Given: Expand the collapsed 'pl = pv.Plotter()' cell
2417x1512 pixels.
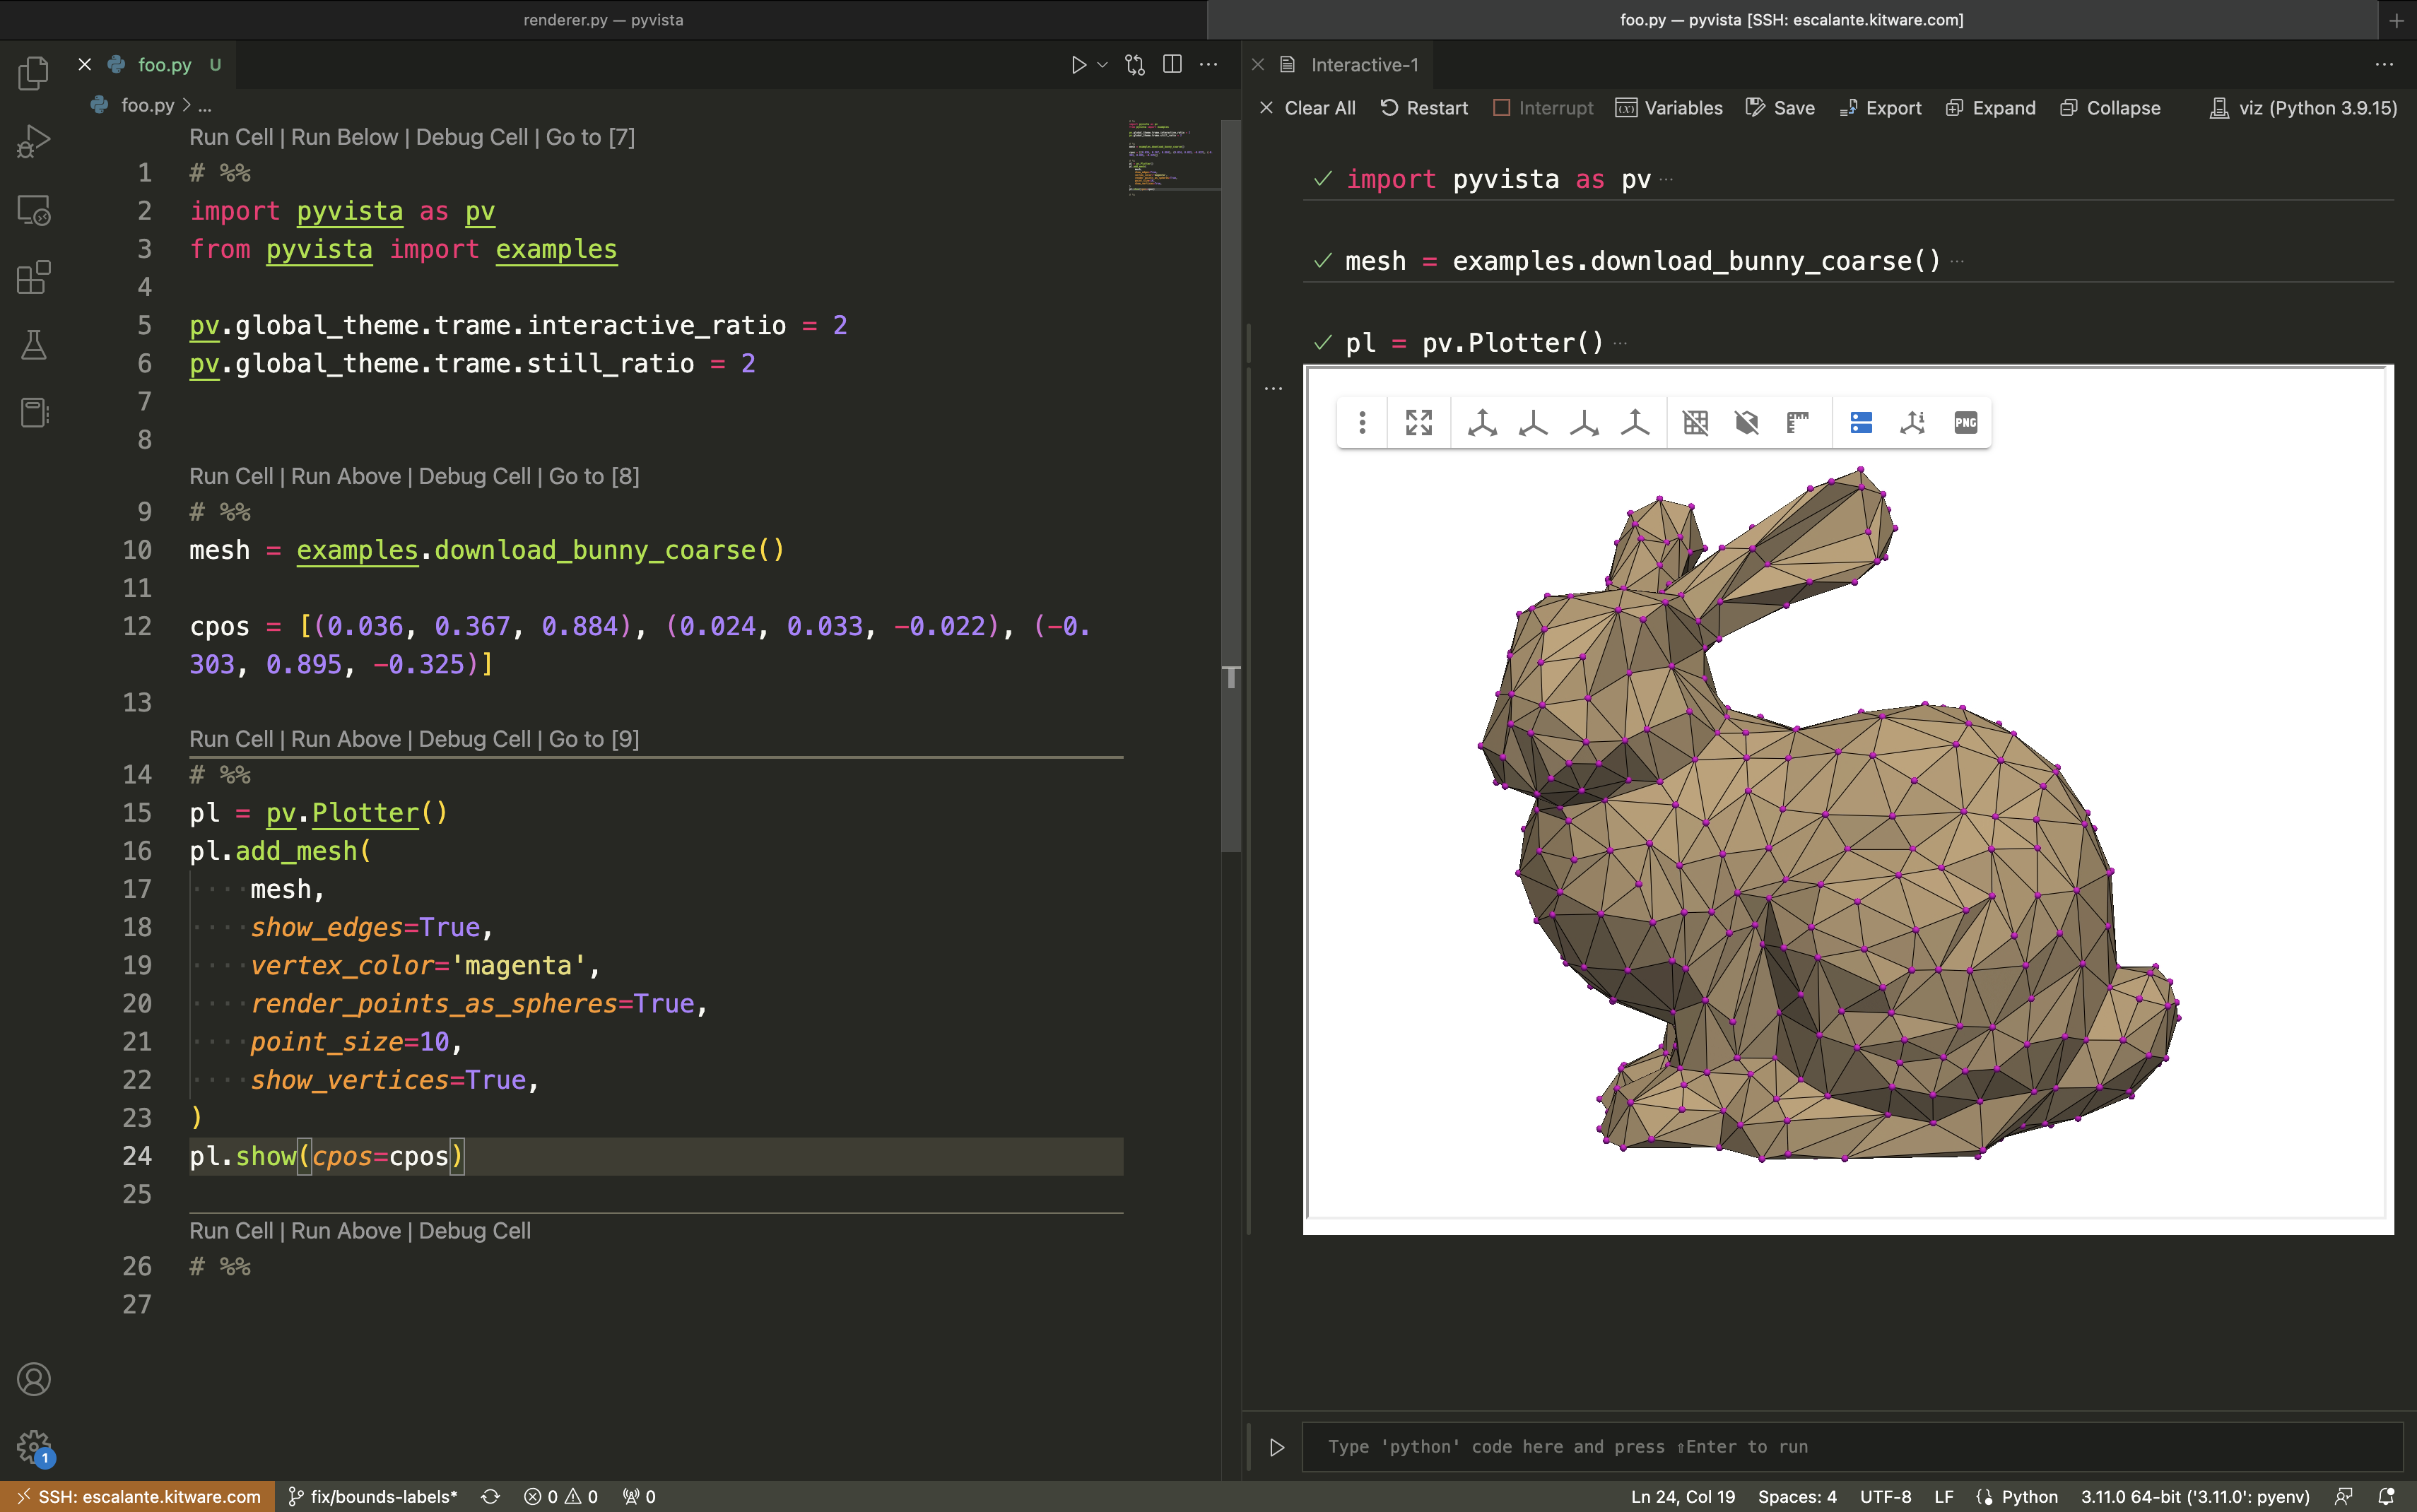Looking at the screenshot, I should click(1620, 344).
